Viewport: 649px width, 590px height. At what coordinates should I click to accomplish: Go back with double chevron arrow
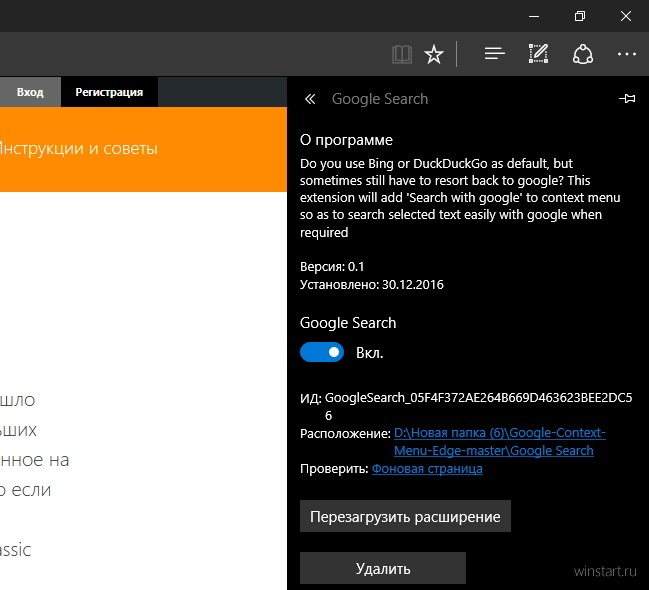[310, 99]
